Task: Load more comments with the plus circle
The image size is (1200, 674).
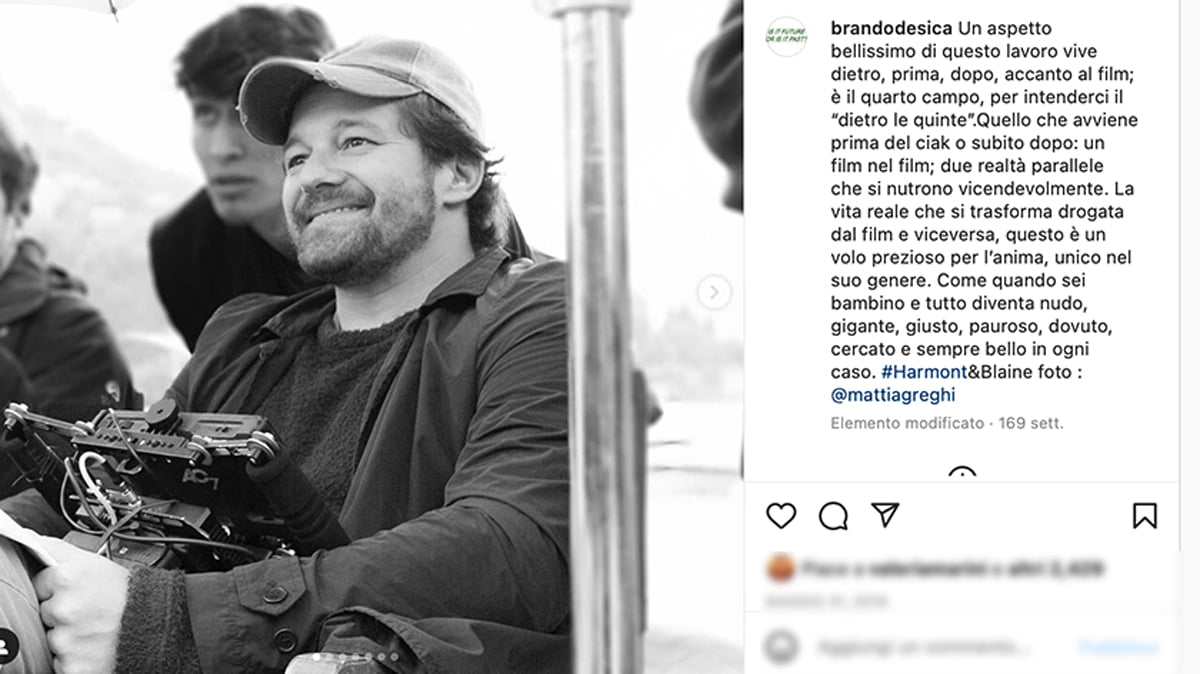Action: coord(962,474)
